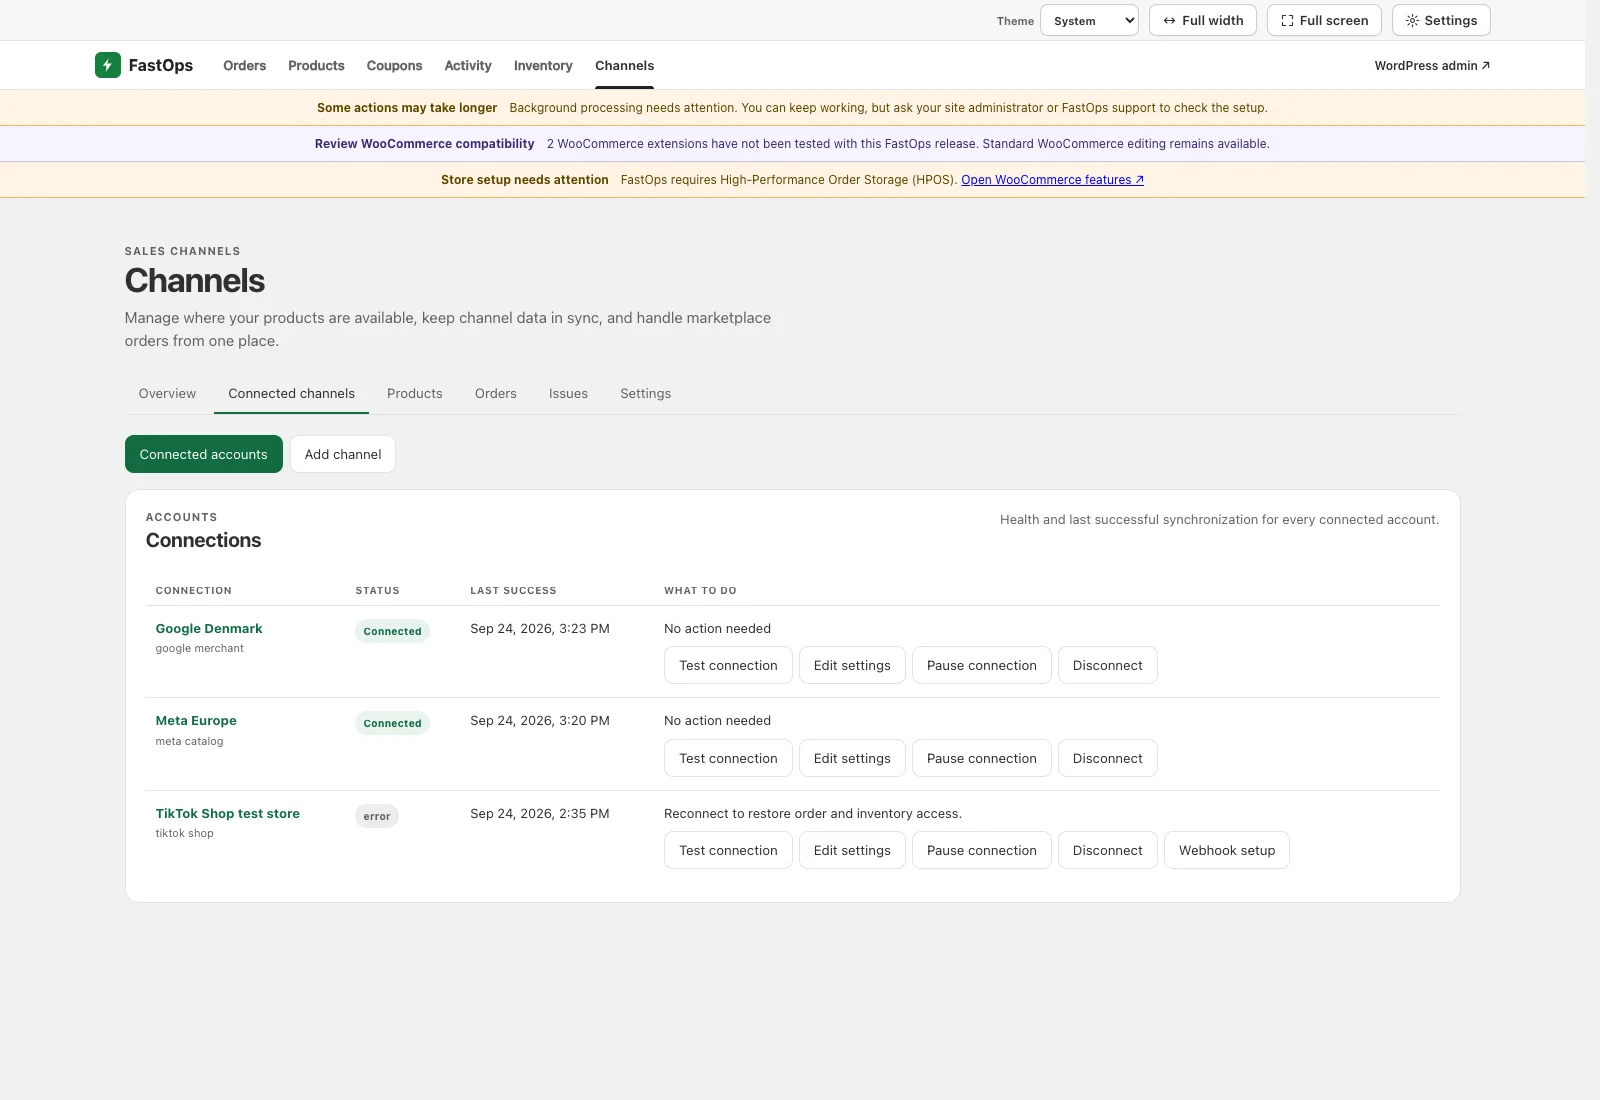
Task: Click the LAST SUCCESS column header
Action: (513, 591)
